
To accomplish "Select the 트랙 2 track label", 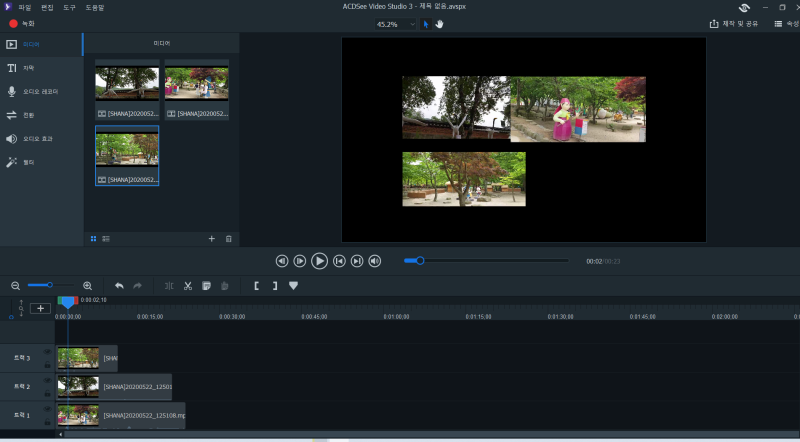I will 22,386.
